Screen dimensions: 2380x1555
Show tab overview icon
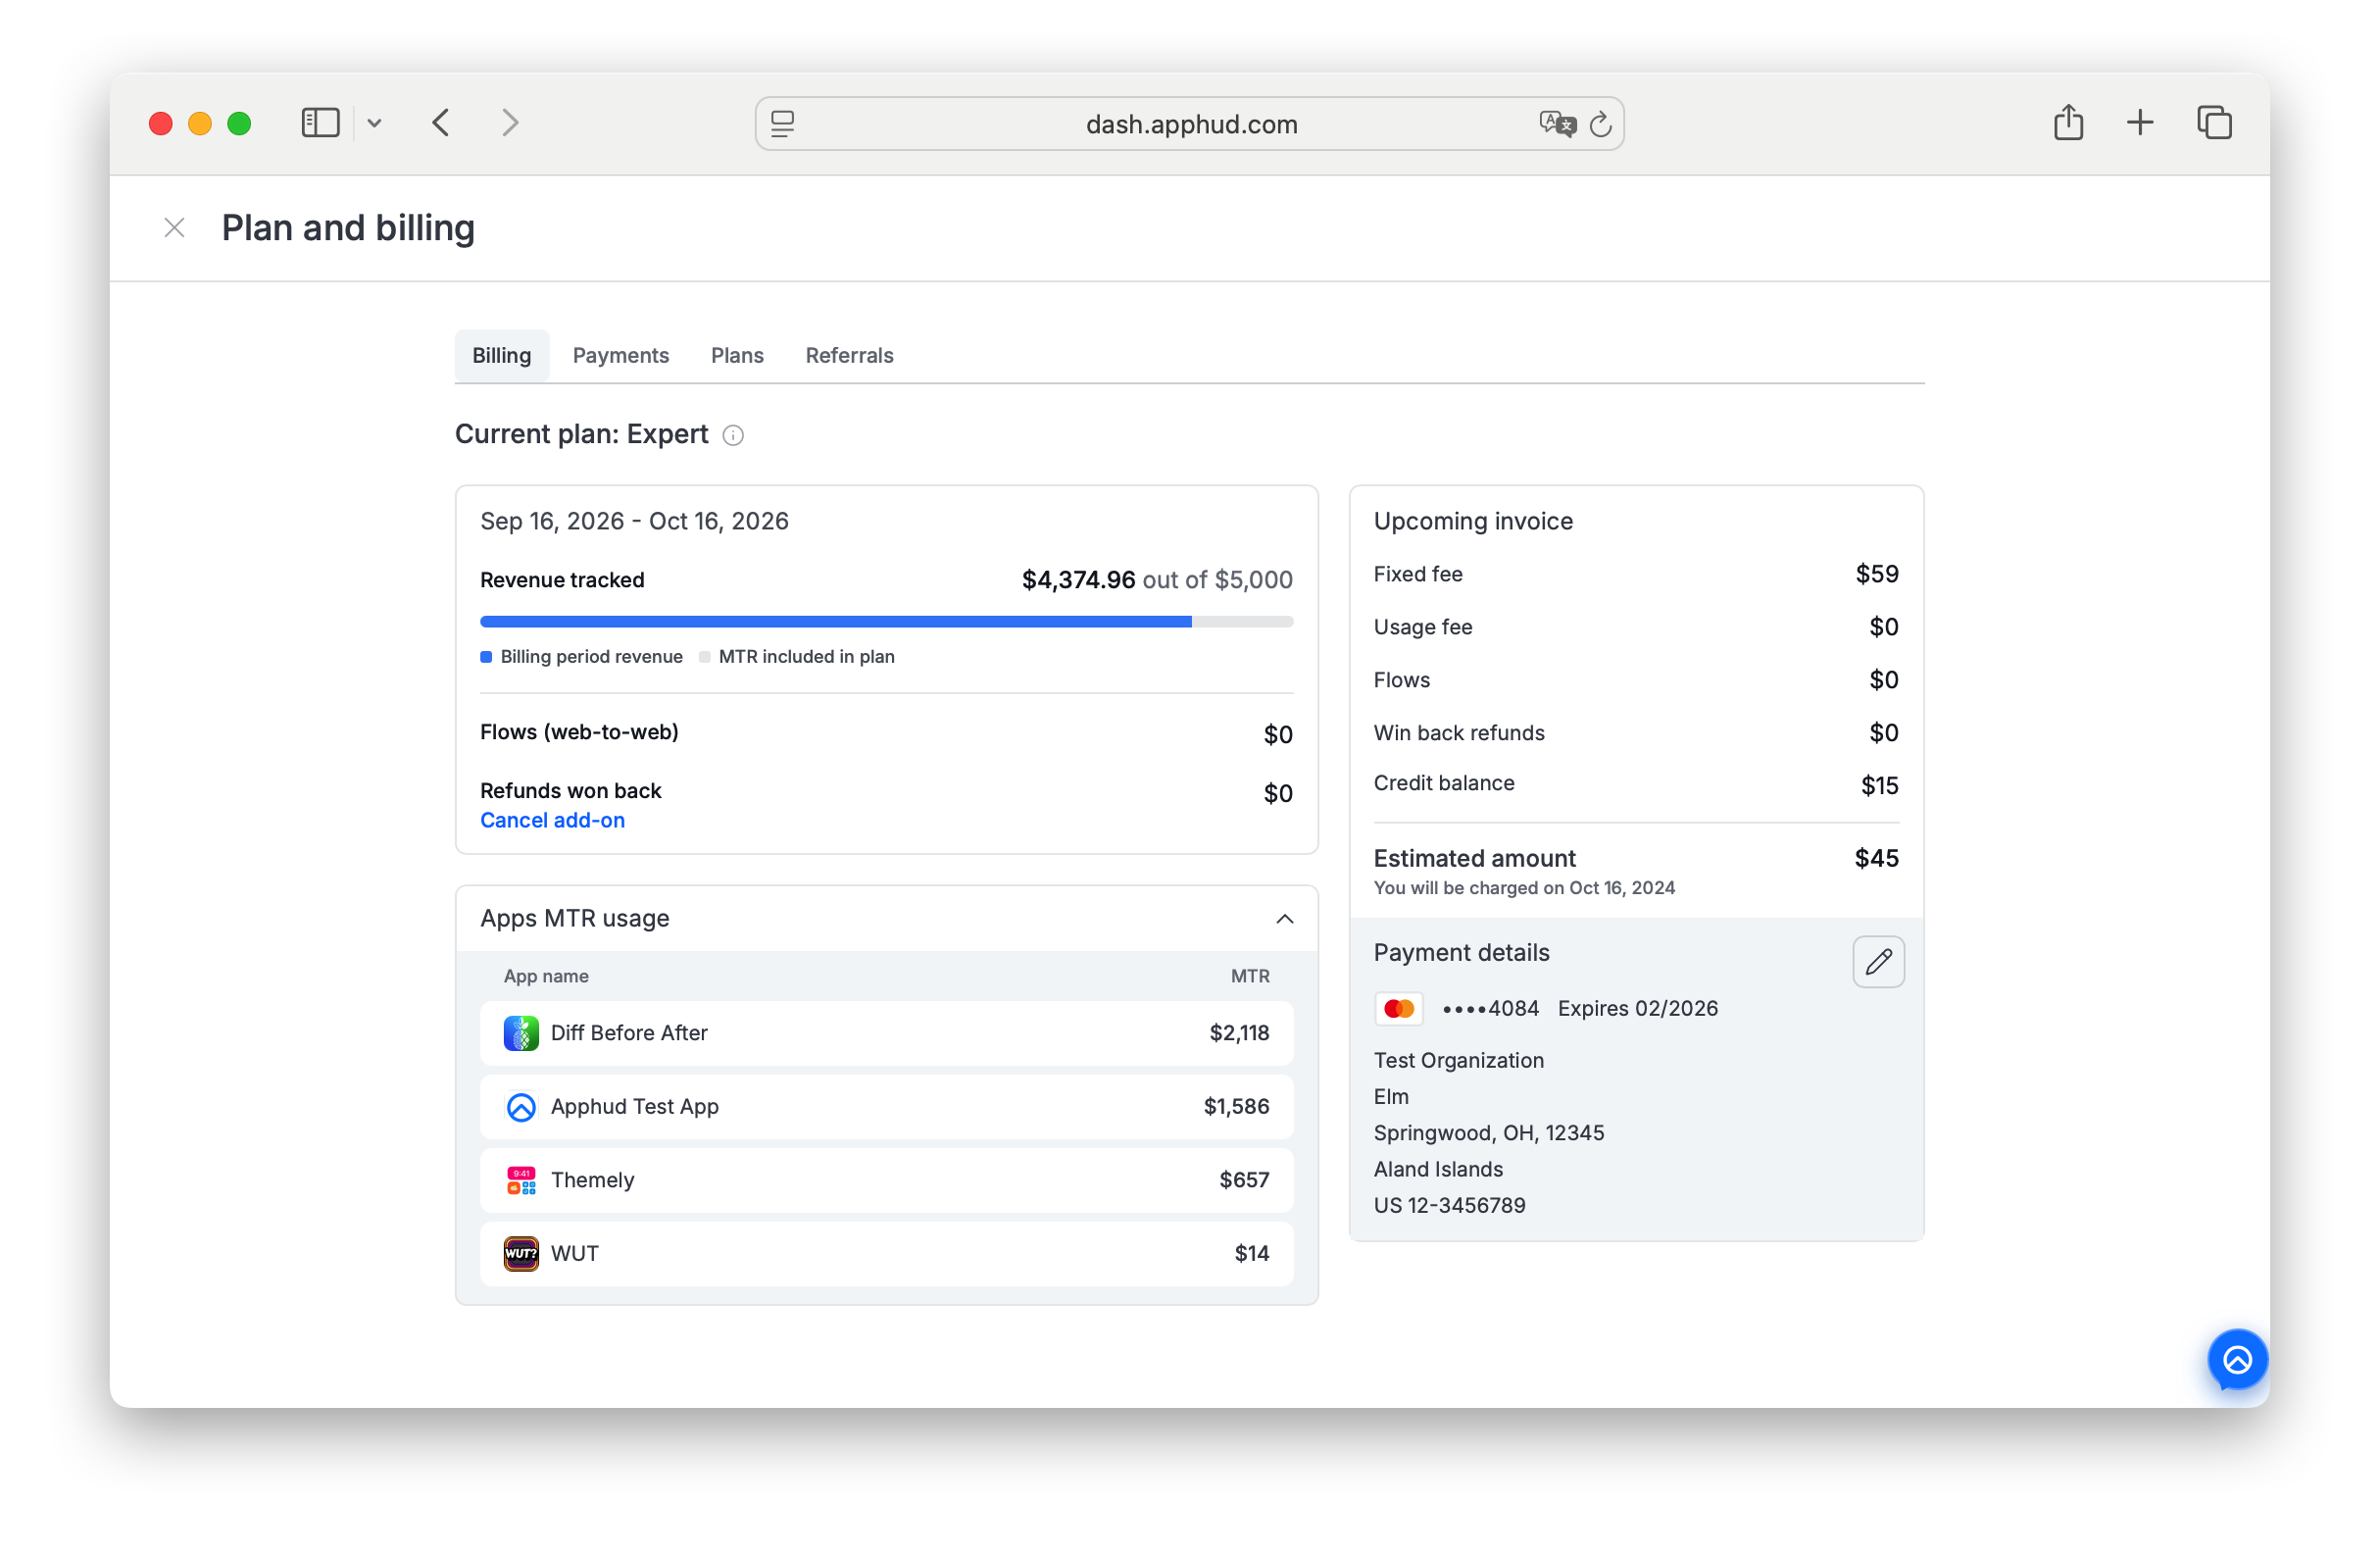2214,123
